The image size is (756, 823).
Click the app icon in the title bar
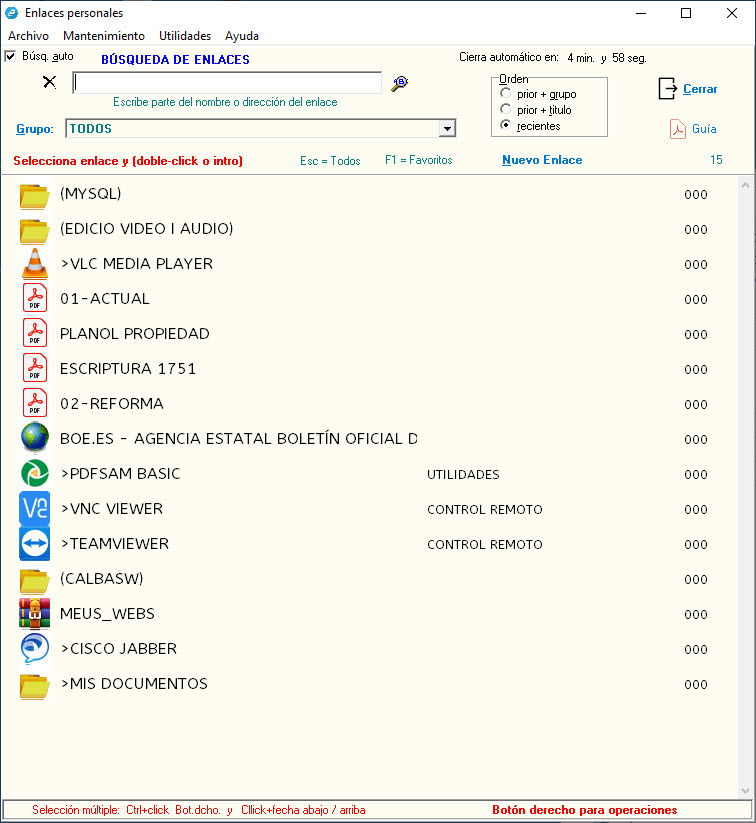tap(12, 13)
